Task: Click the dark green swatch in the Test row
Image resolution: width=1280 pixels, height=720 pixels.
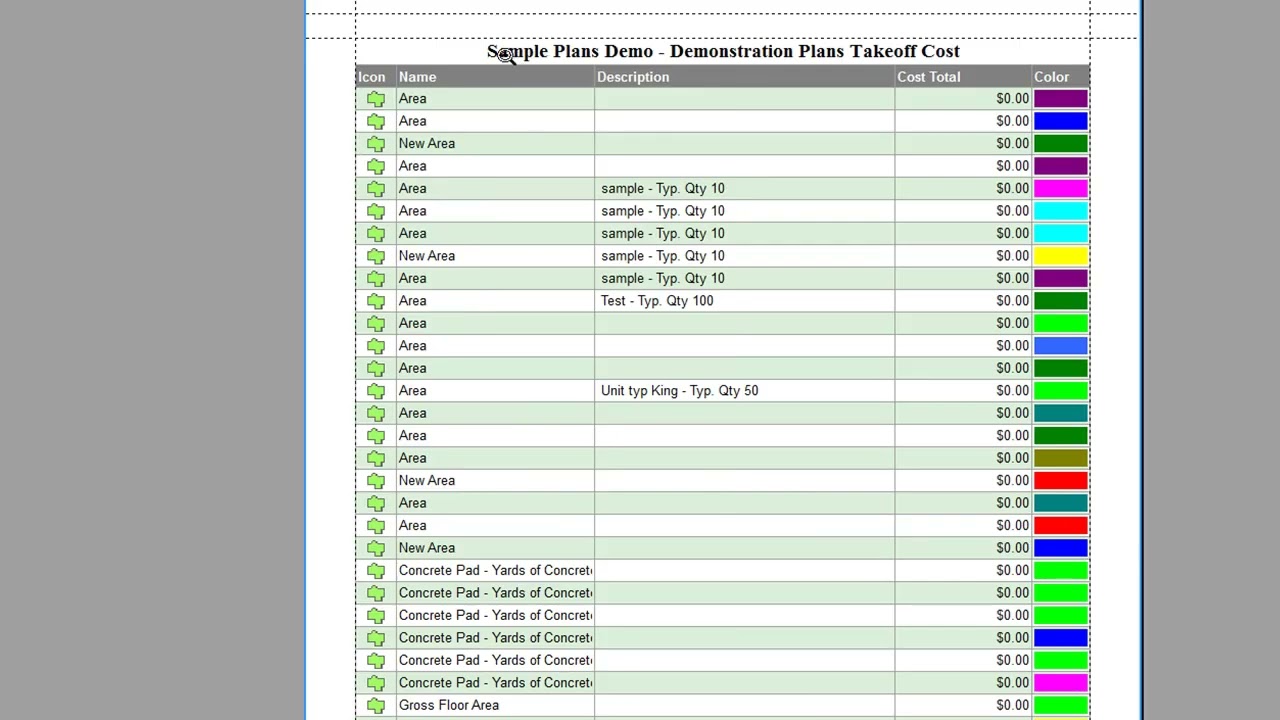Action: pyautogui.click(x=1061, y=301)
